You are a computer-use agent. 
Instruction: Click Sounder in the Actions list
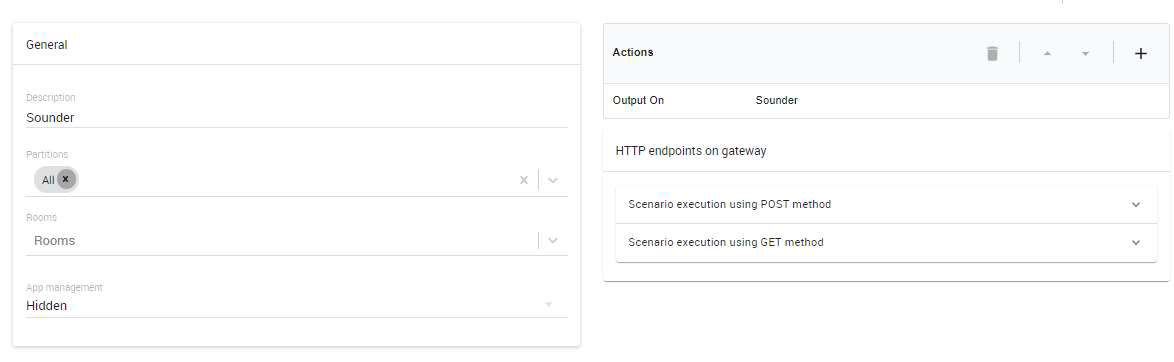coord(776,100)
